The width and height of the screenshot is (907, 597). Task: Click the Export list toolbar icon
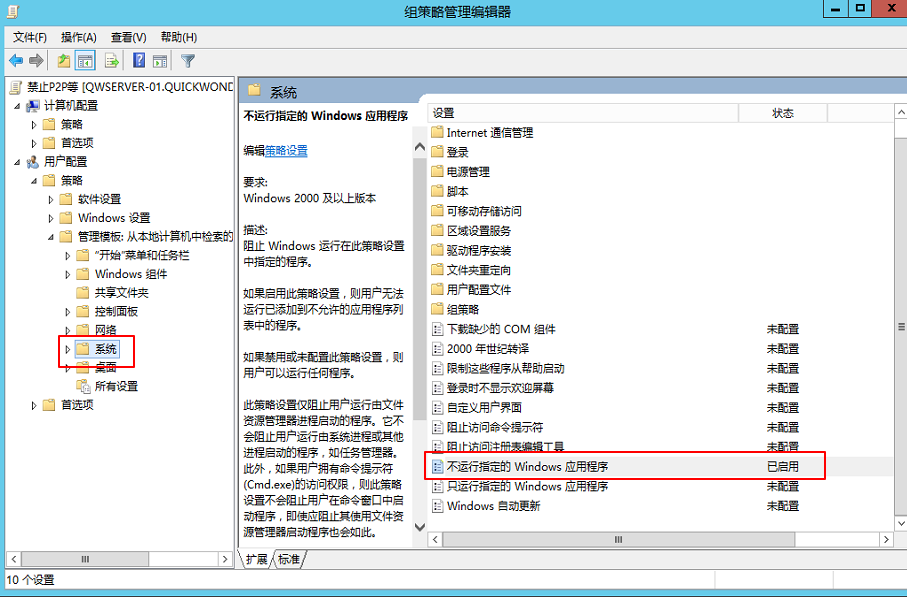[x=114, y=61]
